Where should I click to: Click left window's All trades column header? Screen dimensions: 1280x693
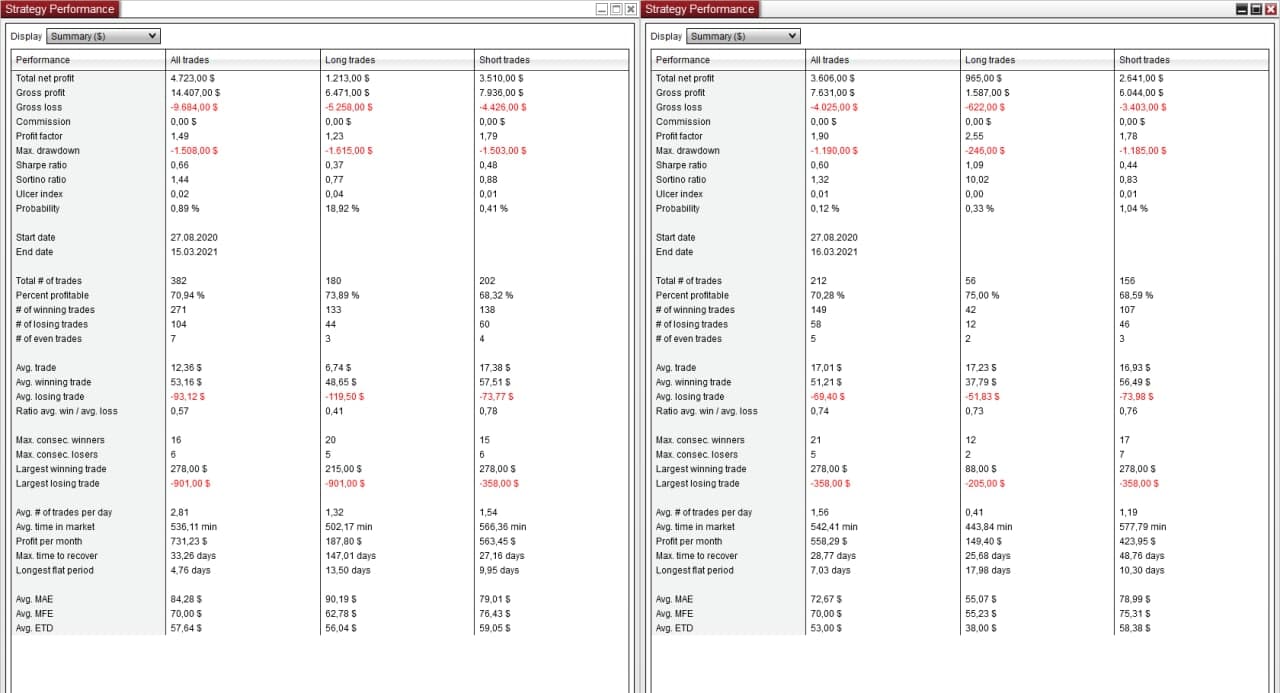(190, 60)
